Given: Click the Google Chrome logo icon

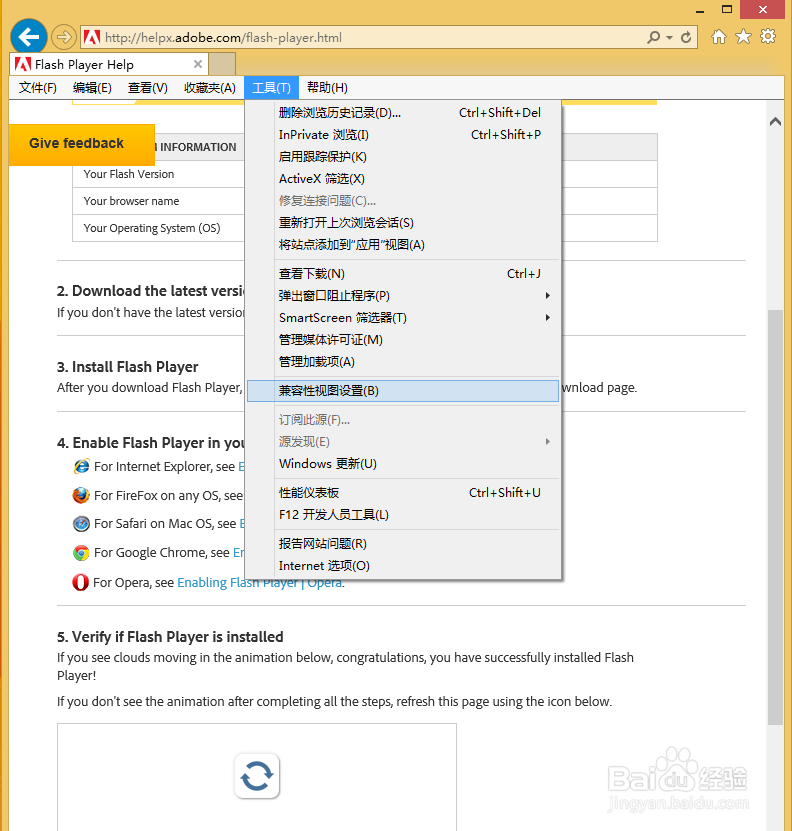Looking at the screenshot, I should click(x=81, y=553).
